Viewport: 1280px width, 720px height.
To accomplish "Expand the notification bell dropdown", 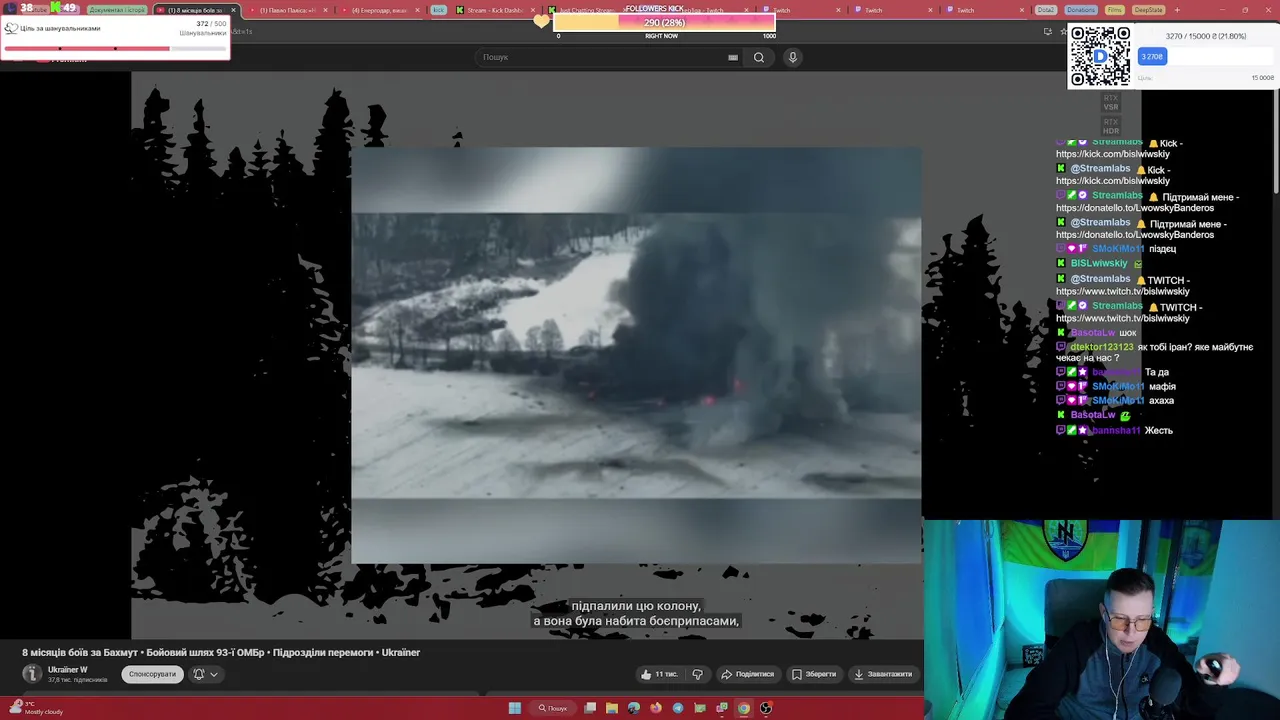I will click(x=205, y=674).
